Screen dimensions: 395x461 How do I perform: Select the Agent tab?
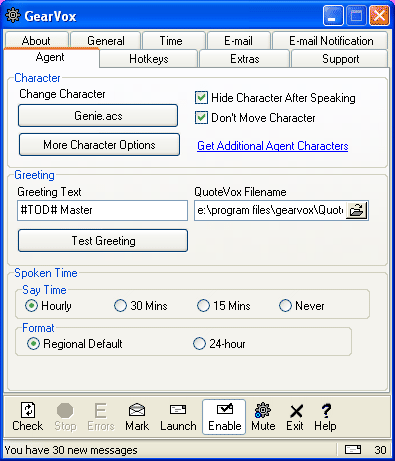coord(50,57)
